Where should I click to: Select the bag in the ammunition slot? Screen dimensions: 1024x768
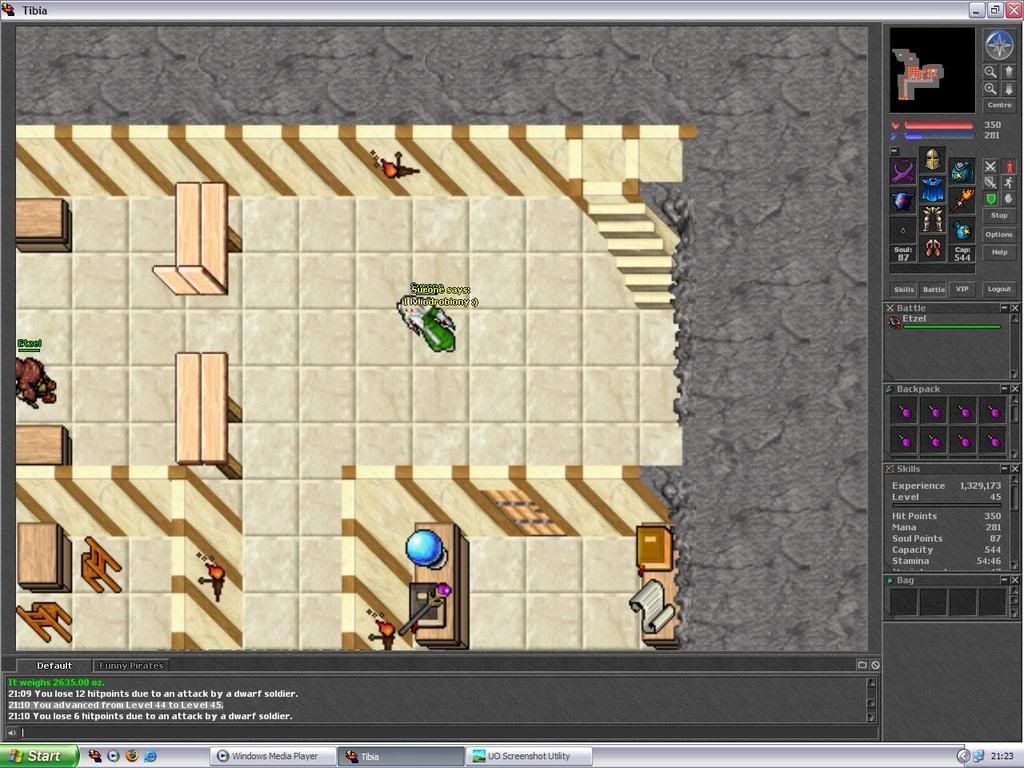pos(962,231)
